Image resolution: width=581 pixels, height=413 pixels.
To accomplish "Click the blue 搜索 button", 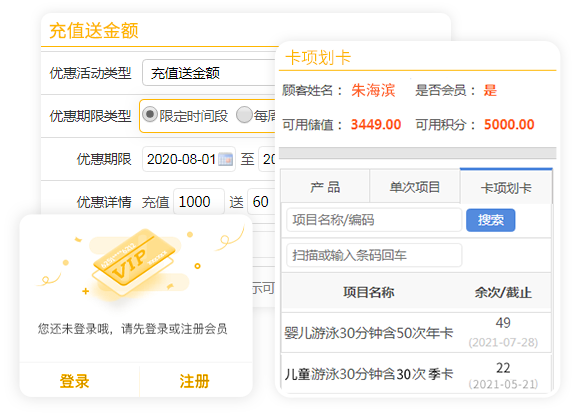I will 490,220.
